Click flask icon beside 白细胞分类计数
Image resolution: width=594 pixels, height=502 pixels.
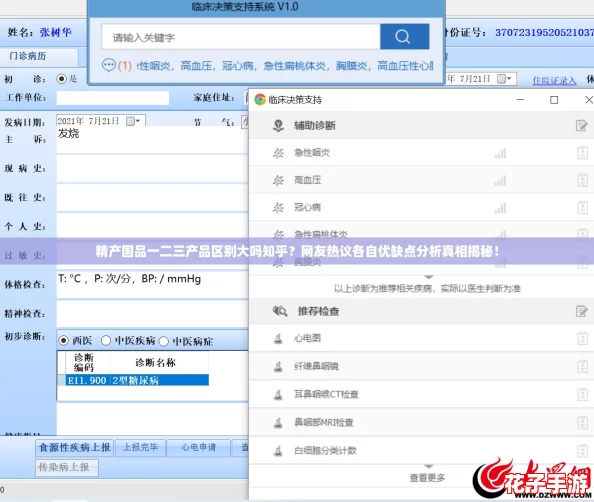tap(278, 450)
